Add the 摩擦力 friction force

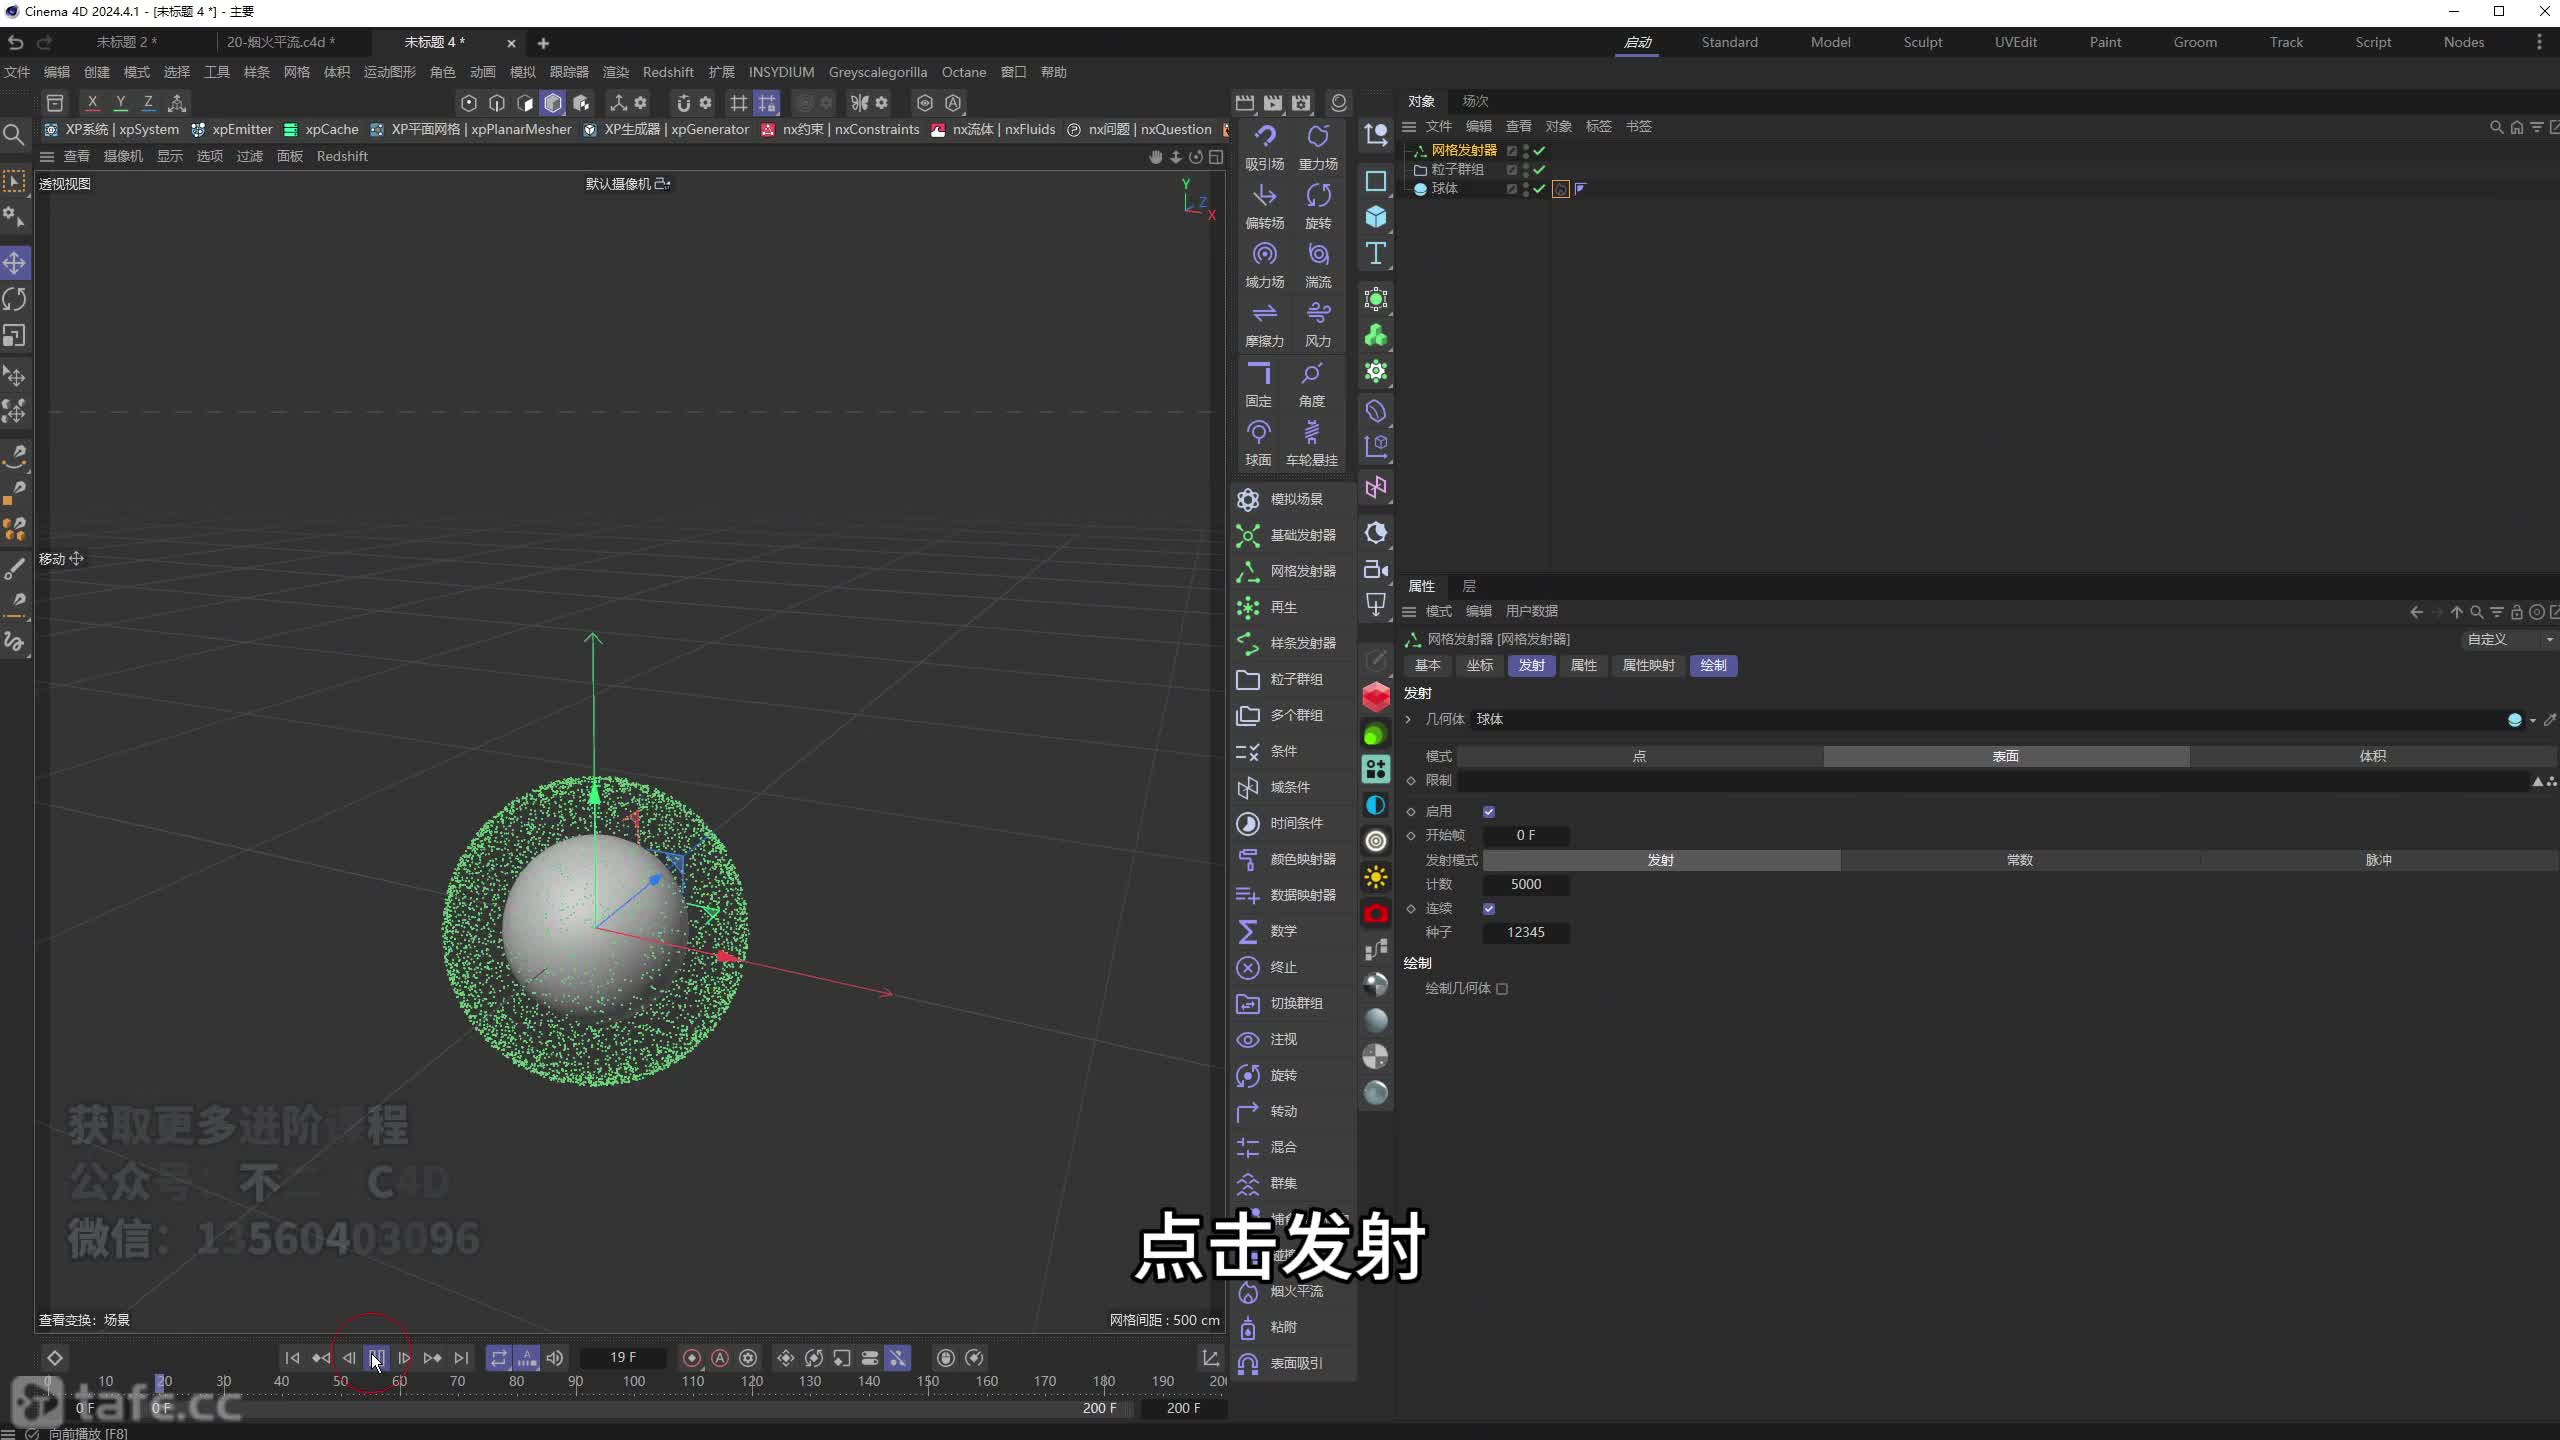(1264, 325)
